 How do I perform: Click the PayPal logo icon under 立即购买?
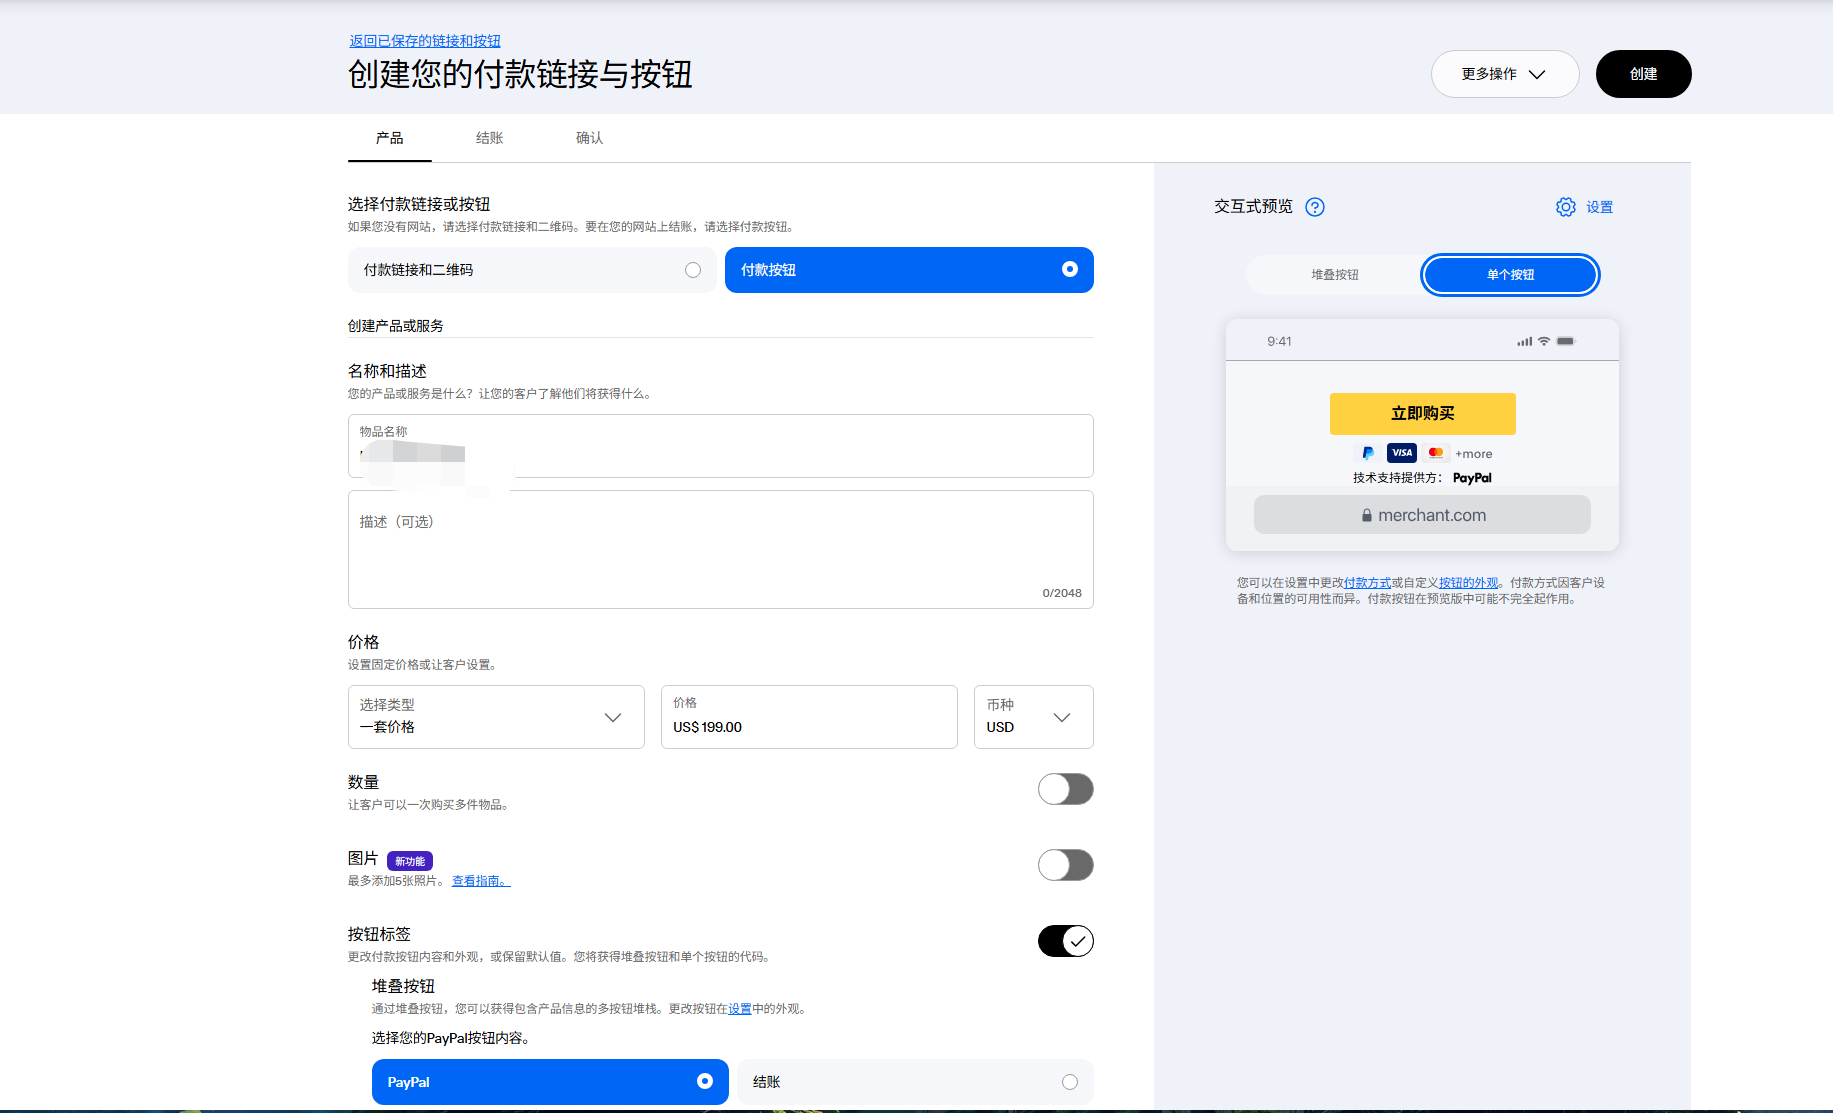tap(1368, 453)
